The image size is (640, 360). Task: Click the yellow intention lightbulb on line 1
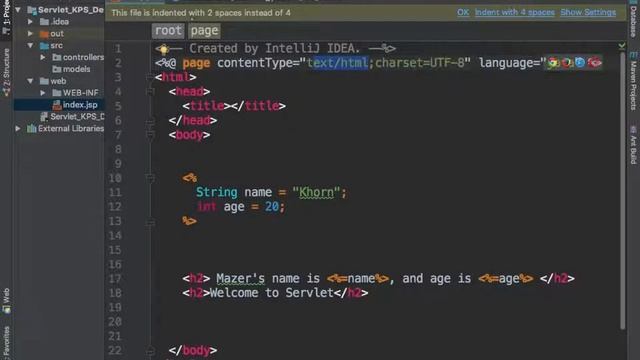pyautogui.click(x=164, y=49)
